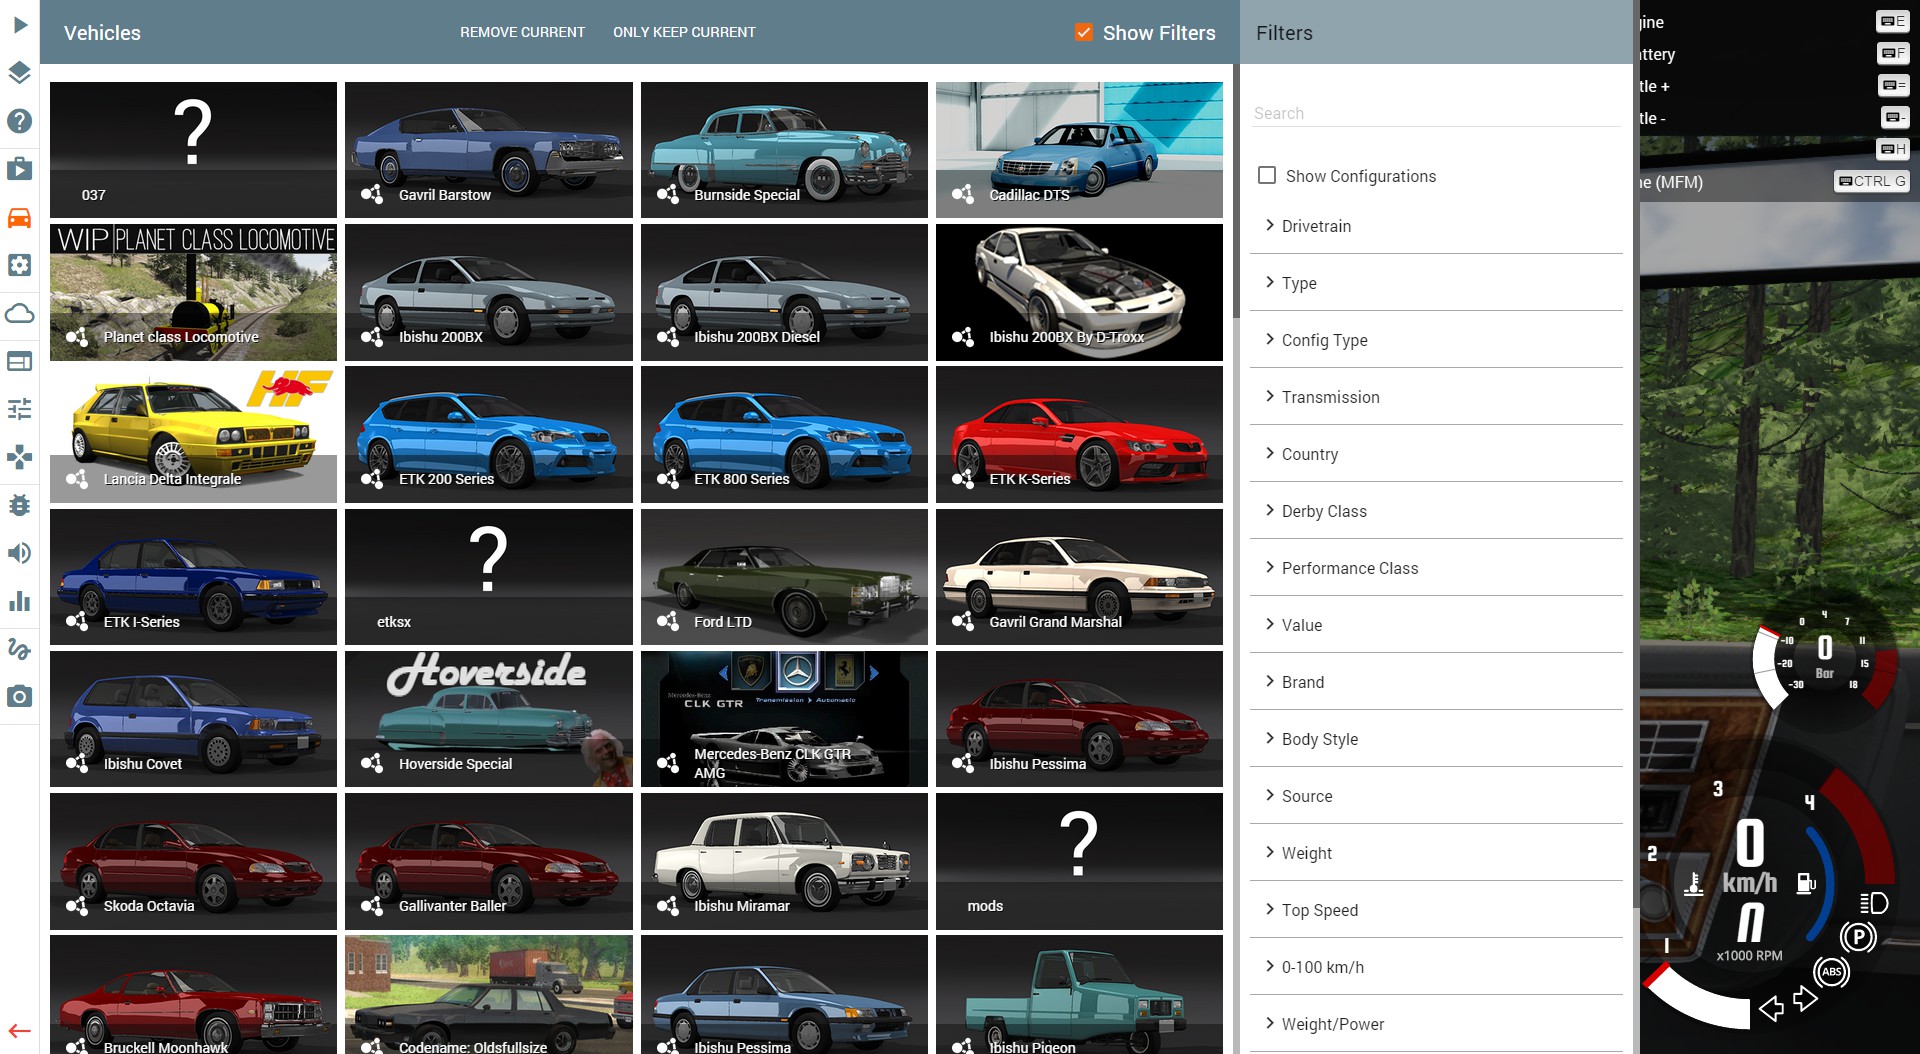Expand the Config Type filter
This screenshot has width=1920, height=1054.
pyautogui.click(x=1436, y=340)
